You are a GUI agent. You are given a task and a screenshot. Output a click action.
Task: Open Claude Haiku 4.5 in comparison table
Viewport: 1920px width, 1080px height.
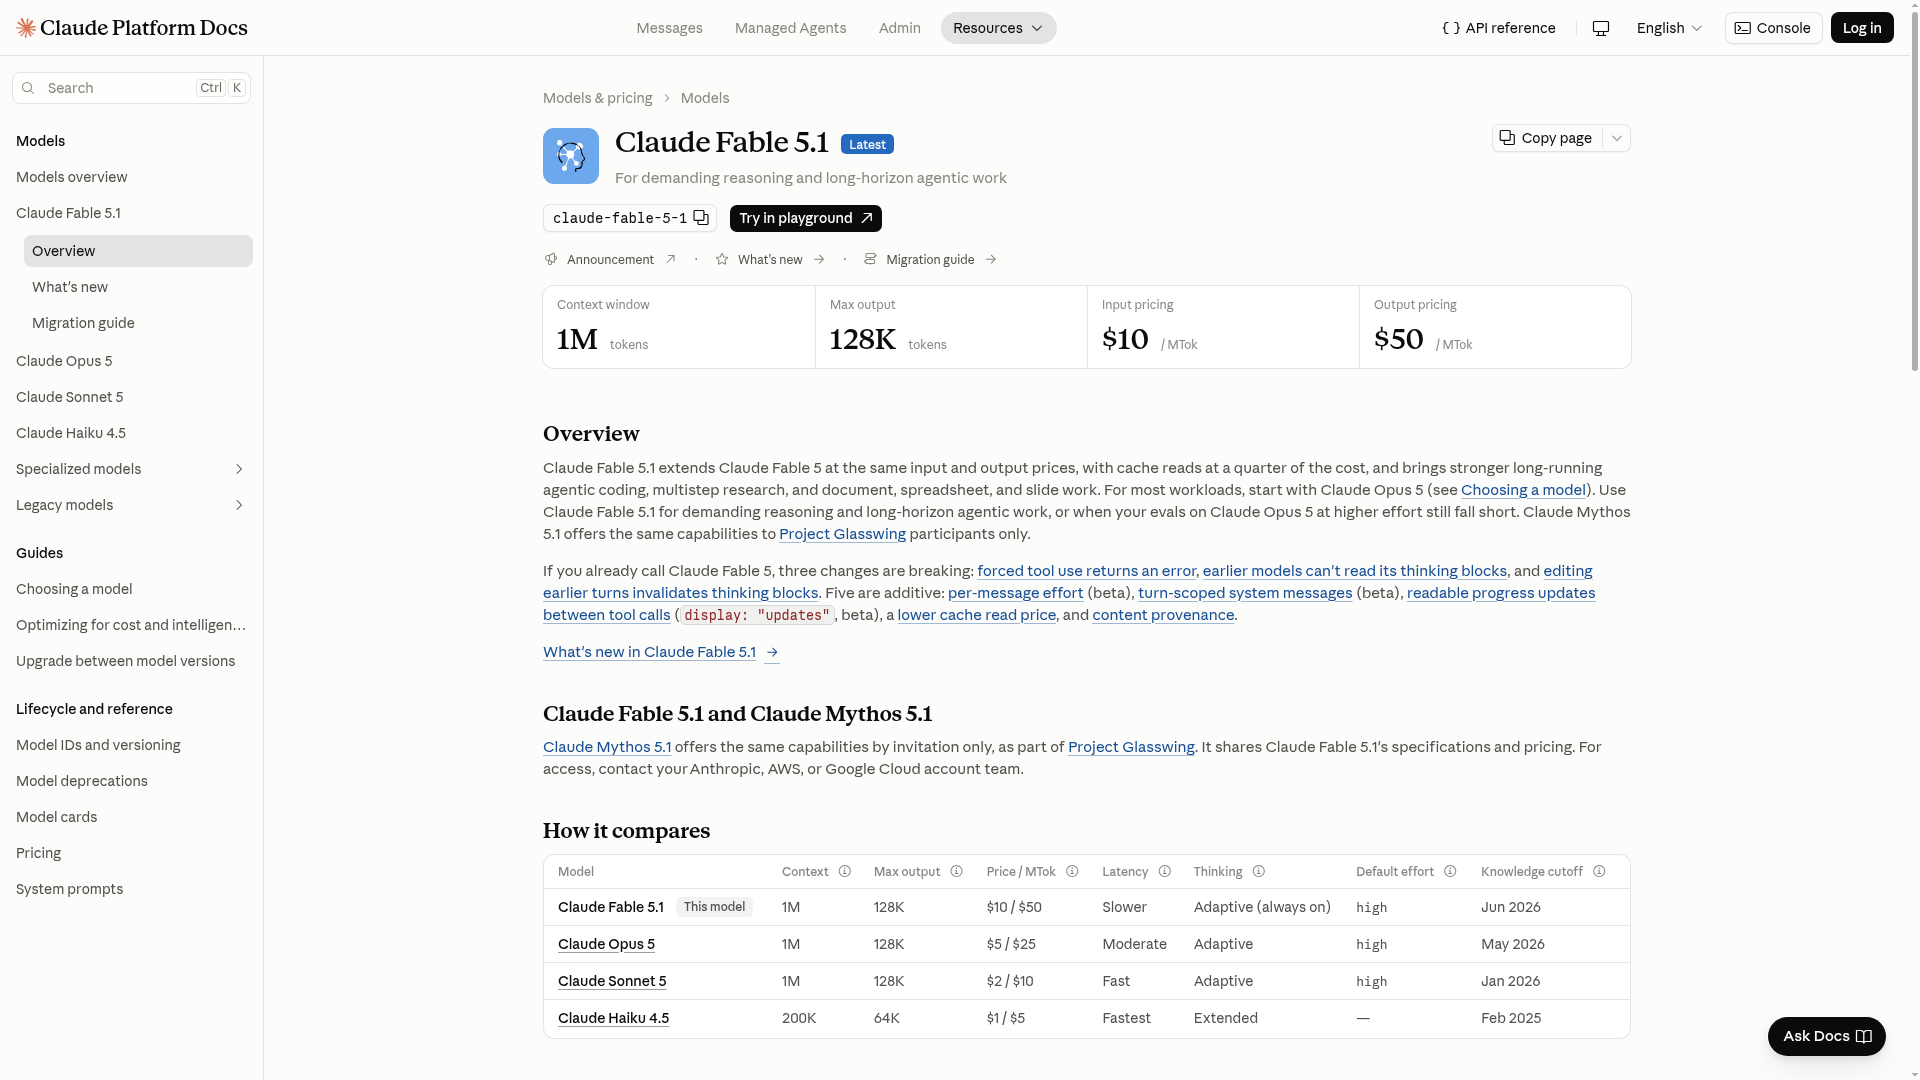[613, 1018]
